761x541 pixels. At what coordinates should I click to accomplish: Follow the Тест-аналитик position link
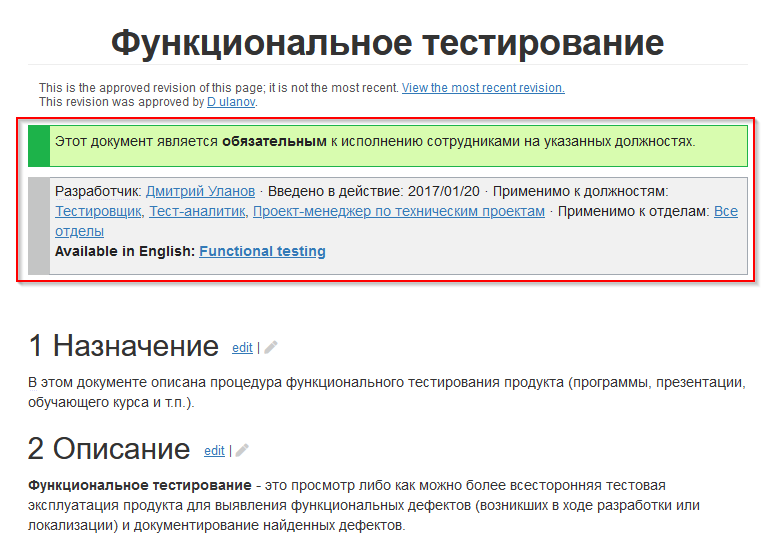(197, 211)
